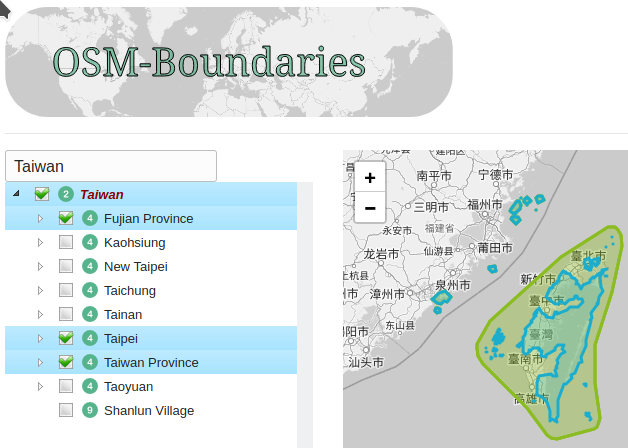Expand the New Taipei node
Image resolution: width=628 pixels, height=448 pixels.
click(x=40, y=267)
